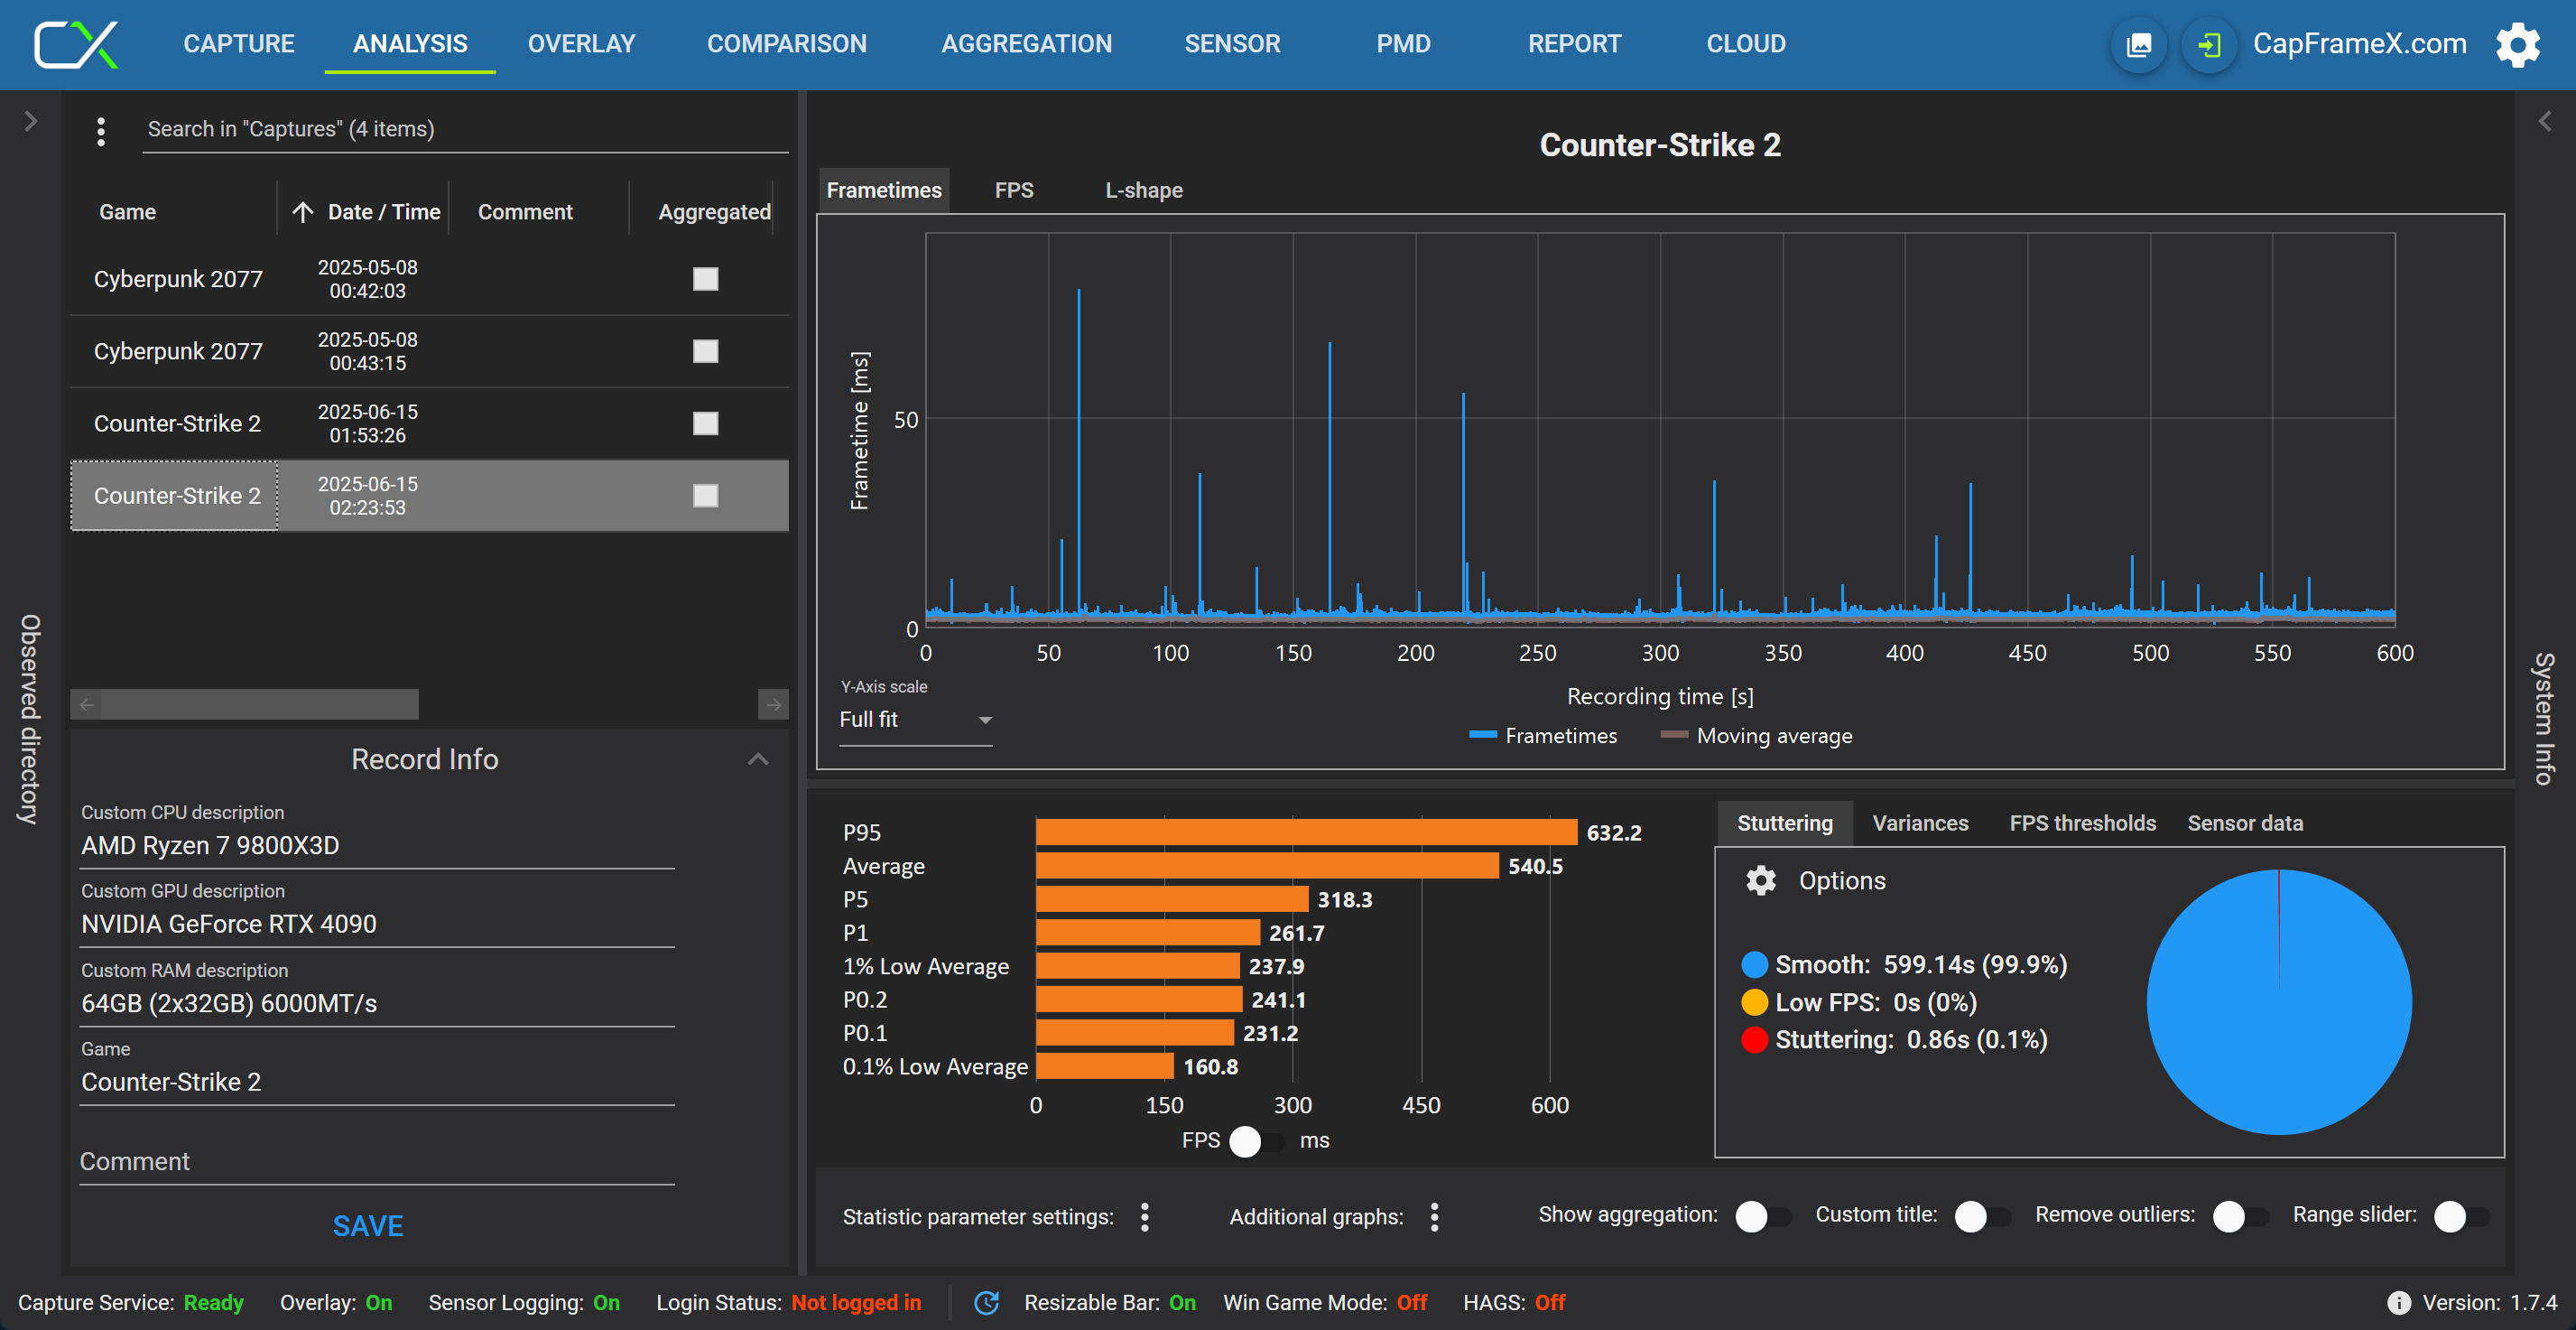Select the ANALYSIS tab
Screen dimensions: 2576x1330
tap(410, 44)
